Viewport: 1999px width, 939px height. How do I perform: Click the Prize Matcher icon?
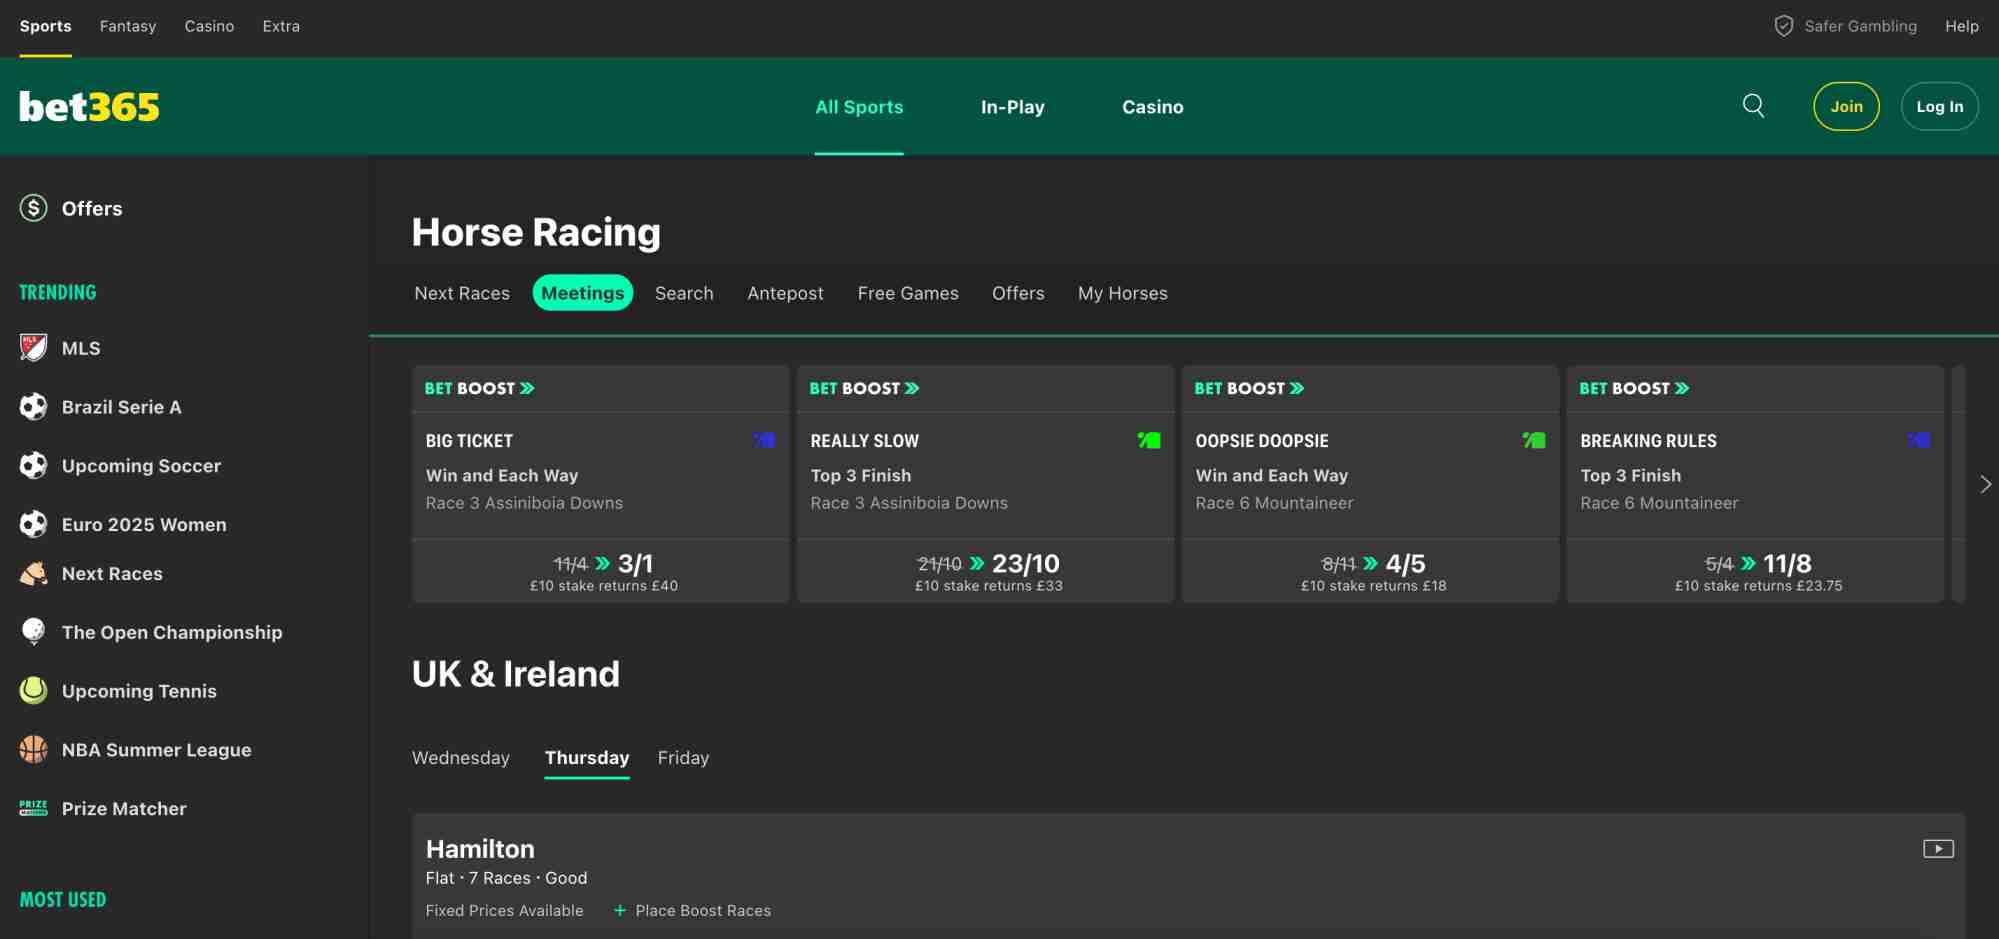34,808
